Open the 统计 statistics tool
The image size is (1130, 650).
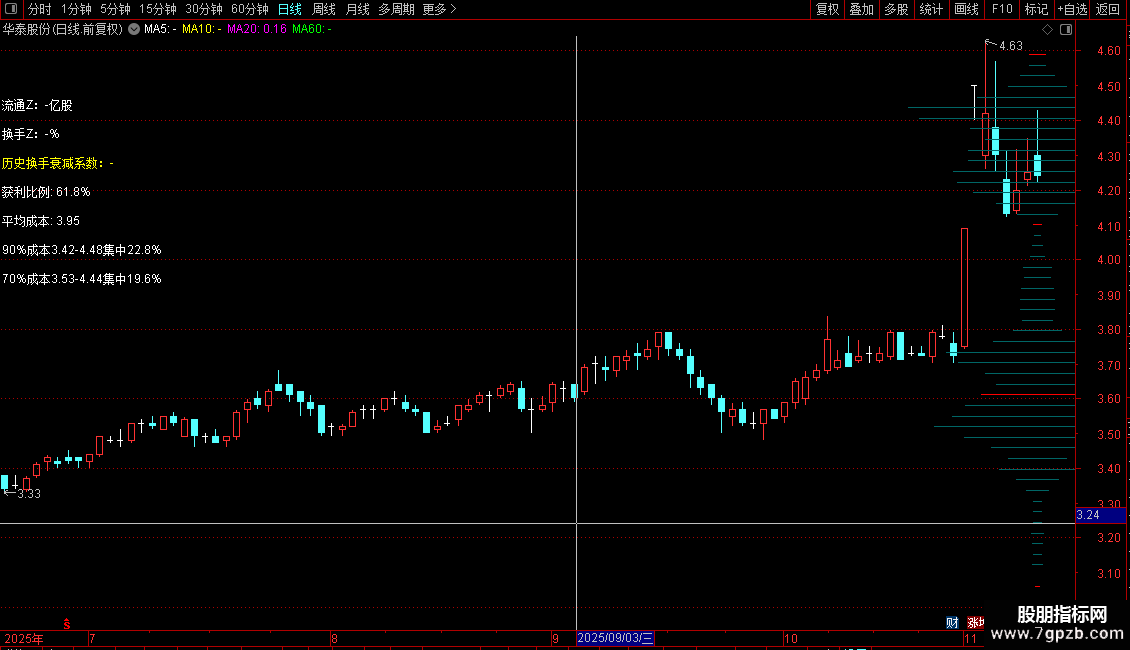coord(931,9)
